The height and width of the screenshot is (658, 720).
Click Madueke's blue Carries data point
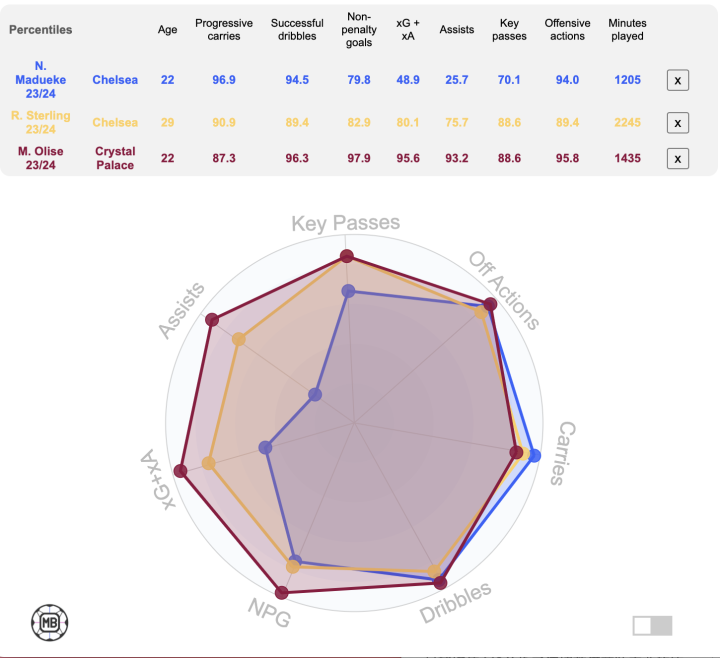(534, 456)
